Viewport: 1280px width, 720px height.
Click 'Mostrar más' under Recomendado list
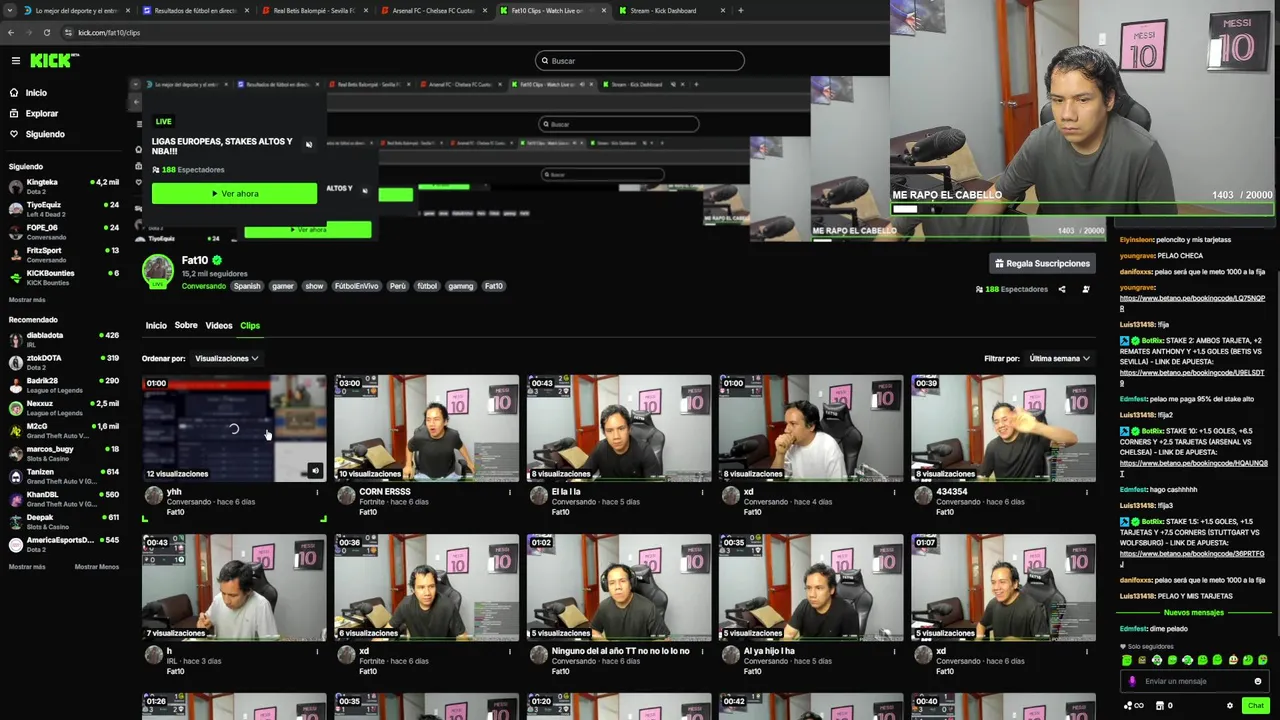[27, 567]
